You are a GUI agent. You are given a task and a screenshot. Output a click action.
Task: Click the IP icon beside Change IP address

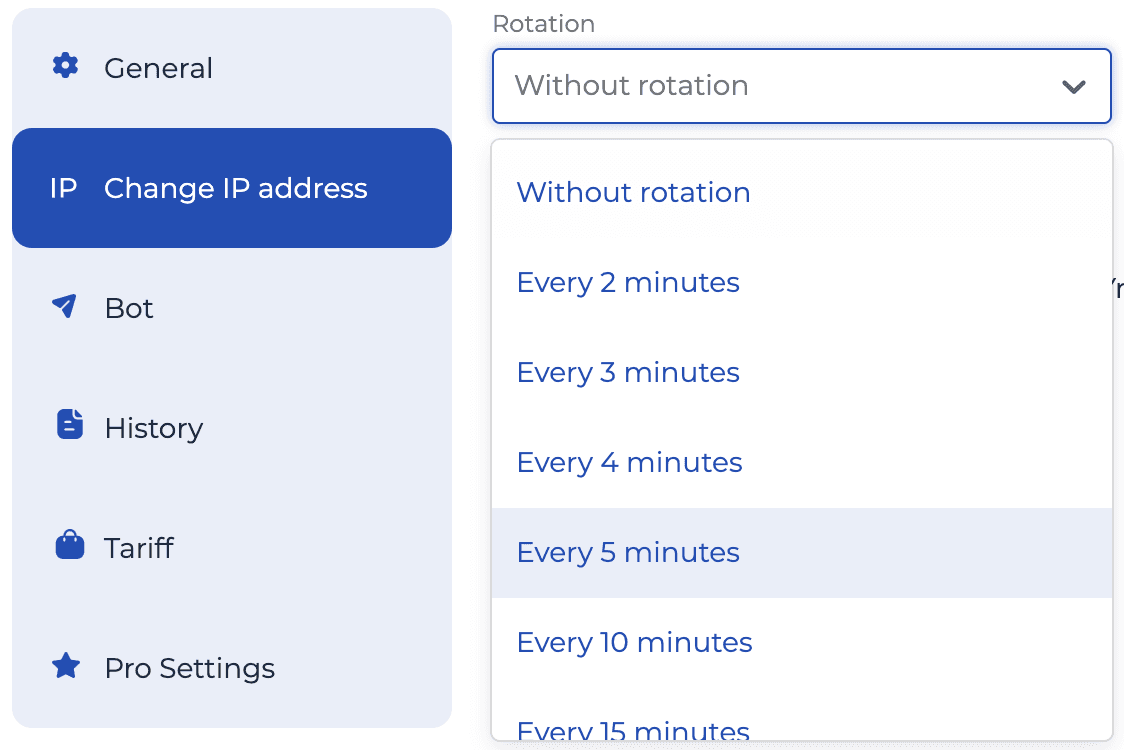tap(64, 187)
